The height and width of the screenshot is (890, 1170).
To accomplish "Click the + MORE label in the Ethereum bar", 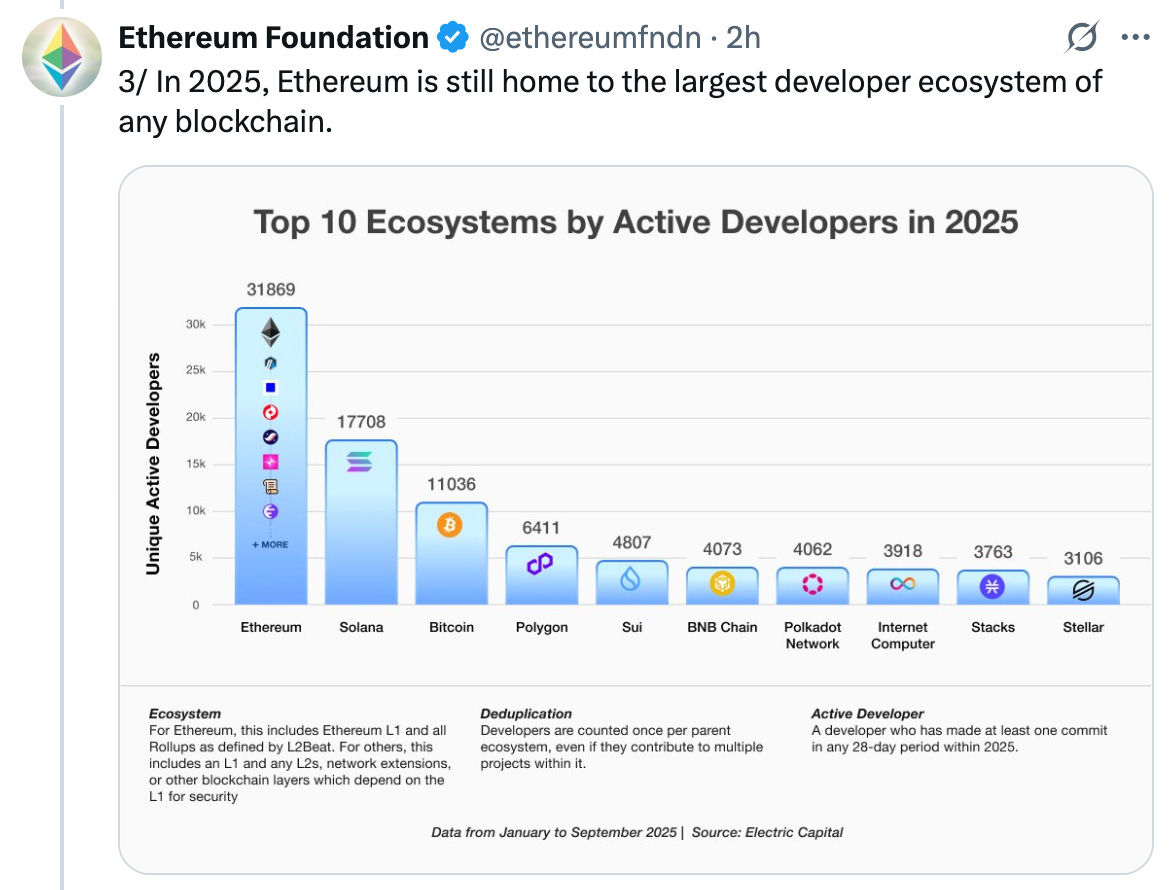I will [270, 545].
